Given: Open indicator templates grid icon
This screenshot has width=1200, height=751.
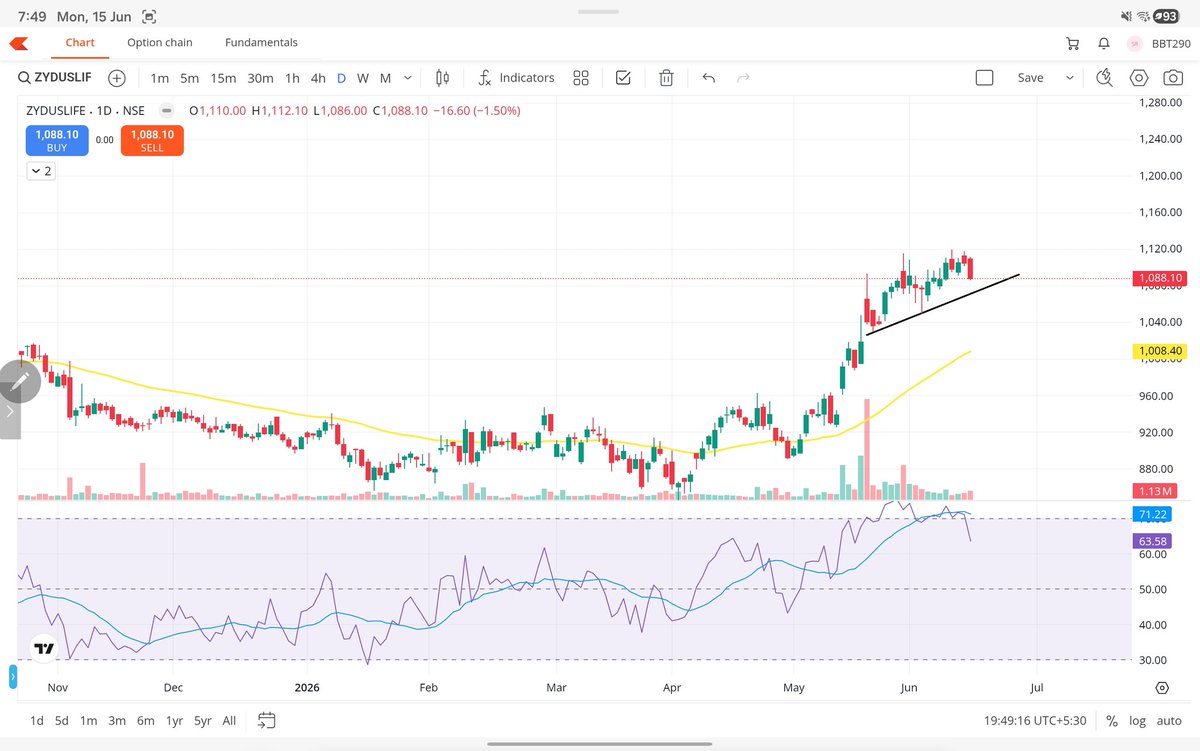Looking at the screenshot, I should pos(581,78).
